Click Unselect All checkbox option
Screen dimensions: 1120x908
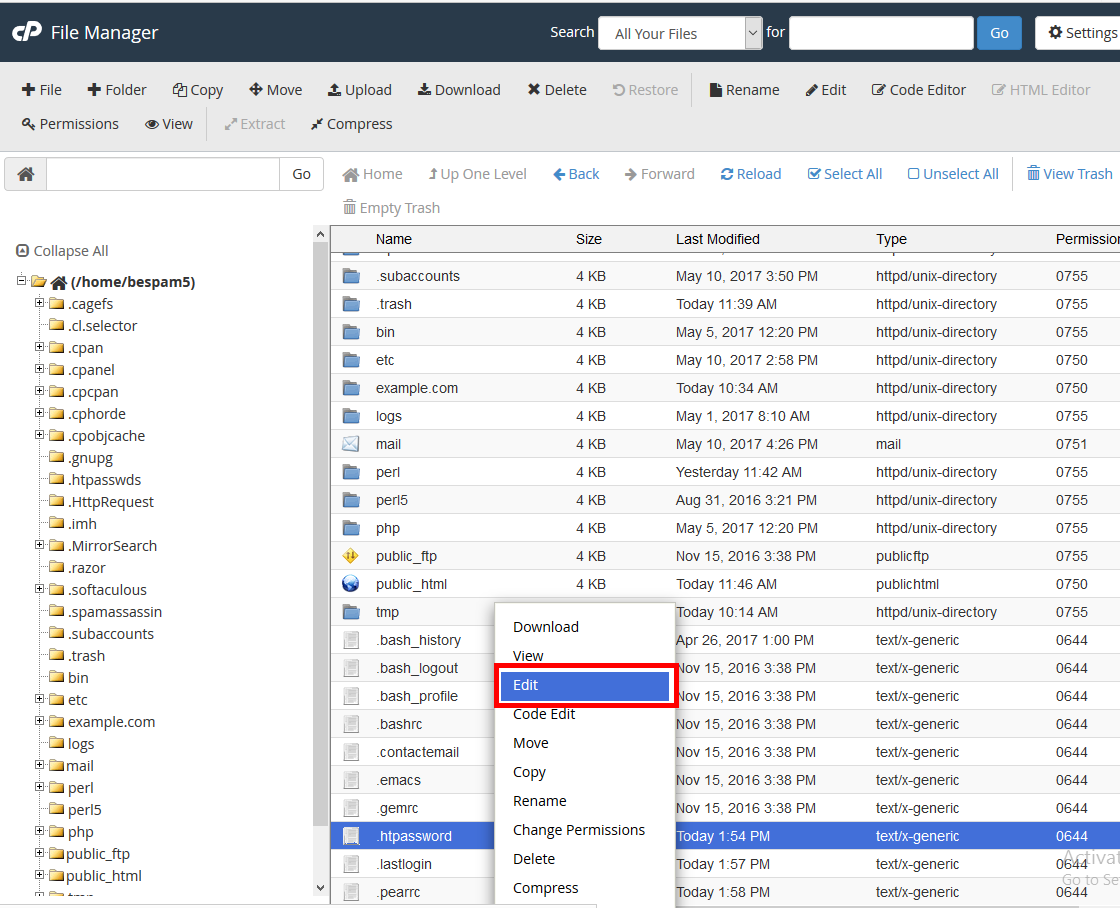coord(913,174)
